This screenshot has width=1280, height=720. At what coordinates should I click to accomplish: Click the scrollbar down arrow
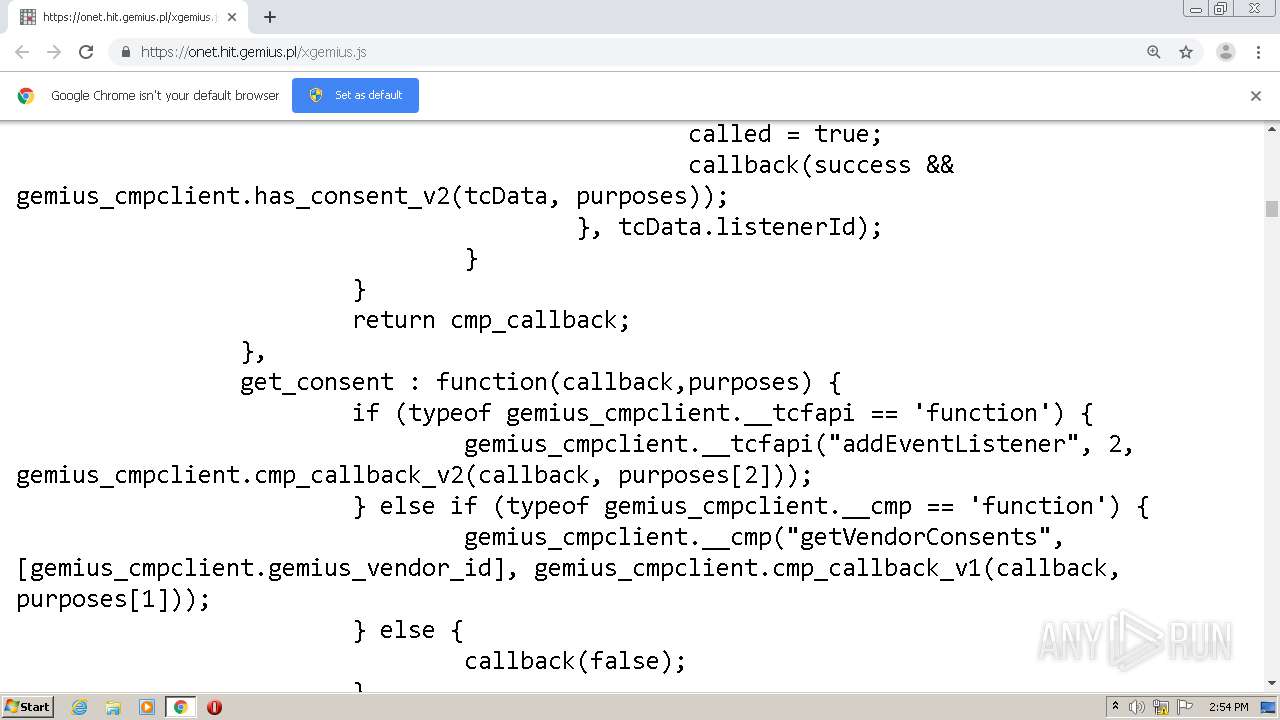point(1272,684)
